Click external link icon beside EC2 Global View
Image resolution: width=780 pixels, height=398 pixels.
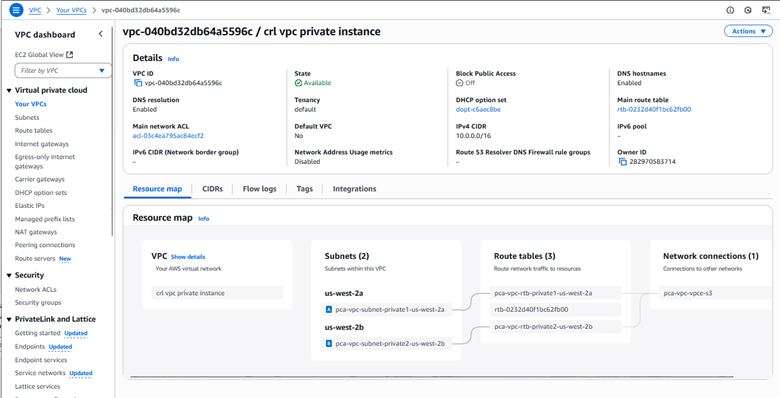[70, 55]
